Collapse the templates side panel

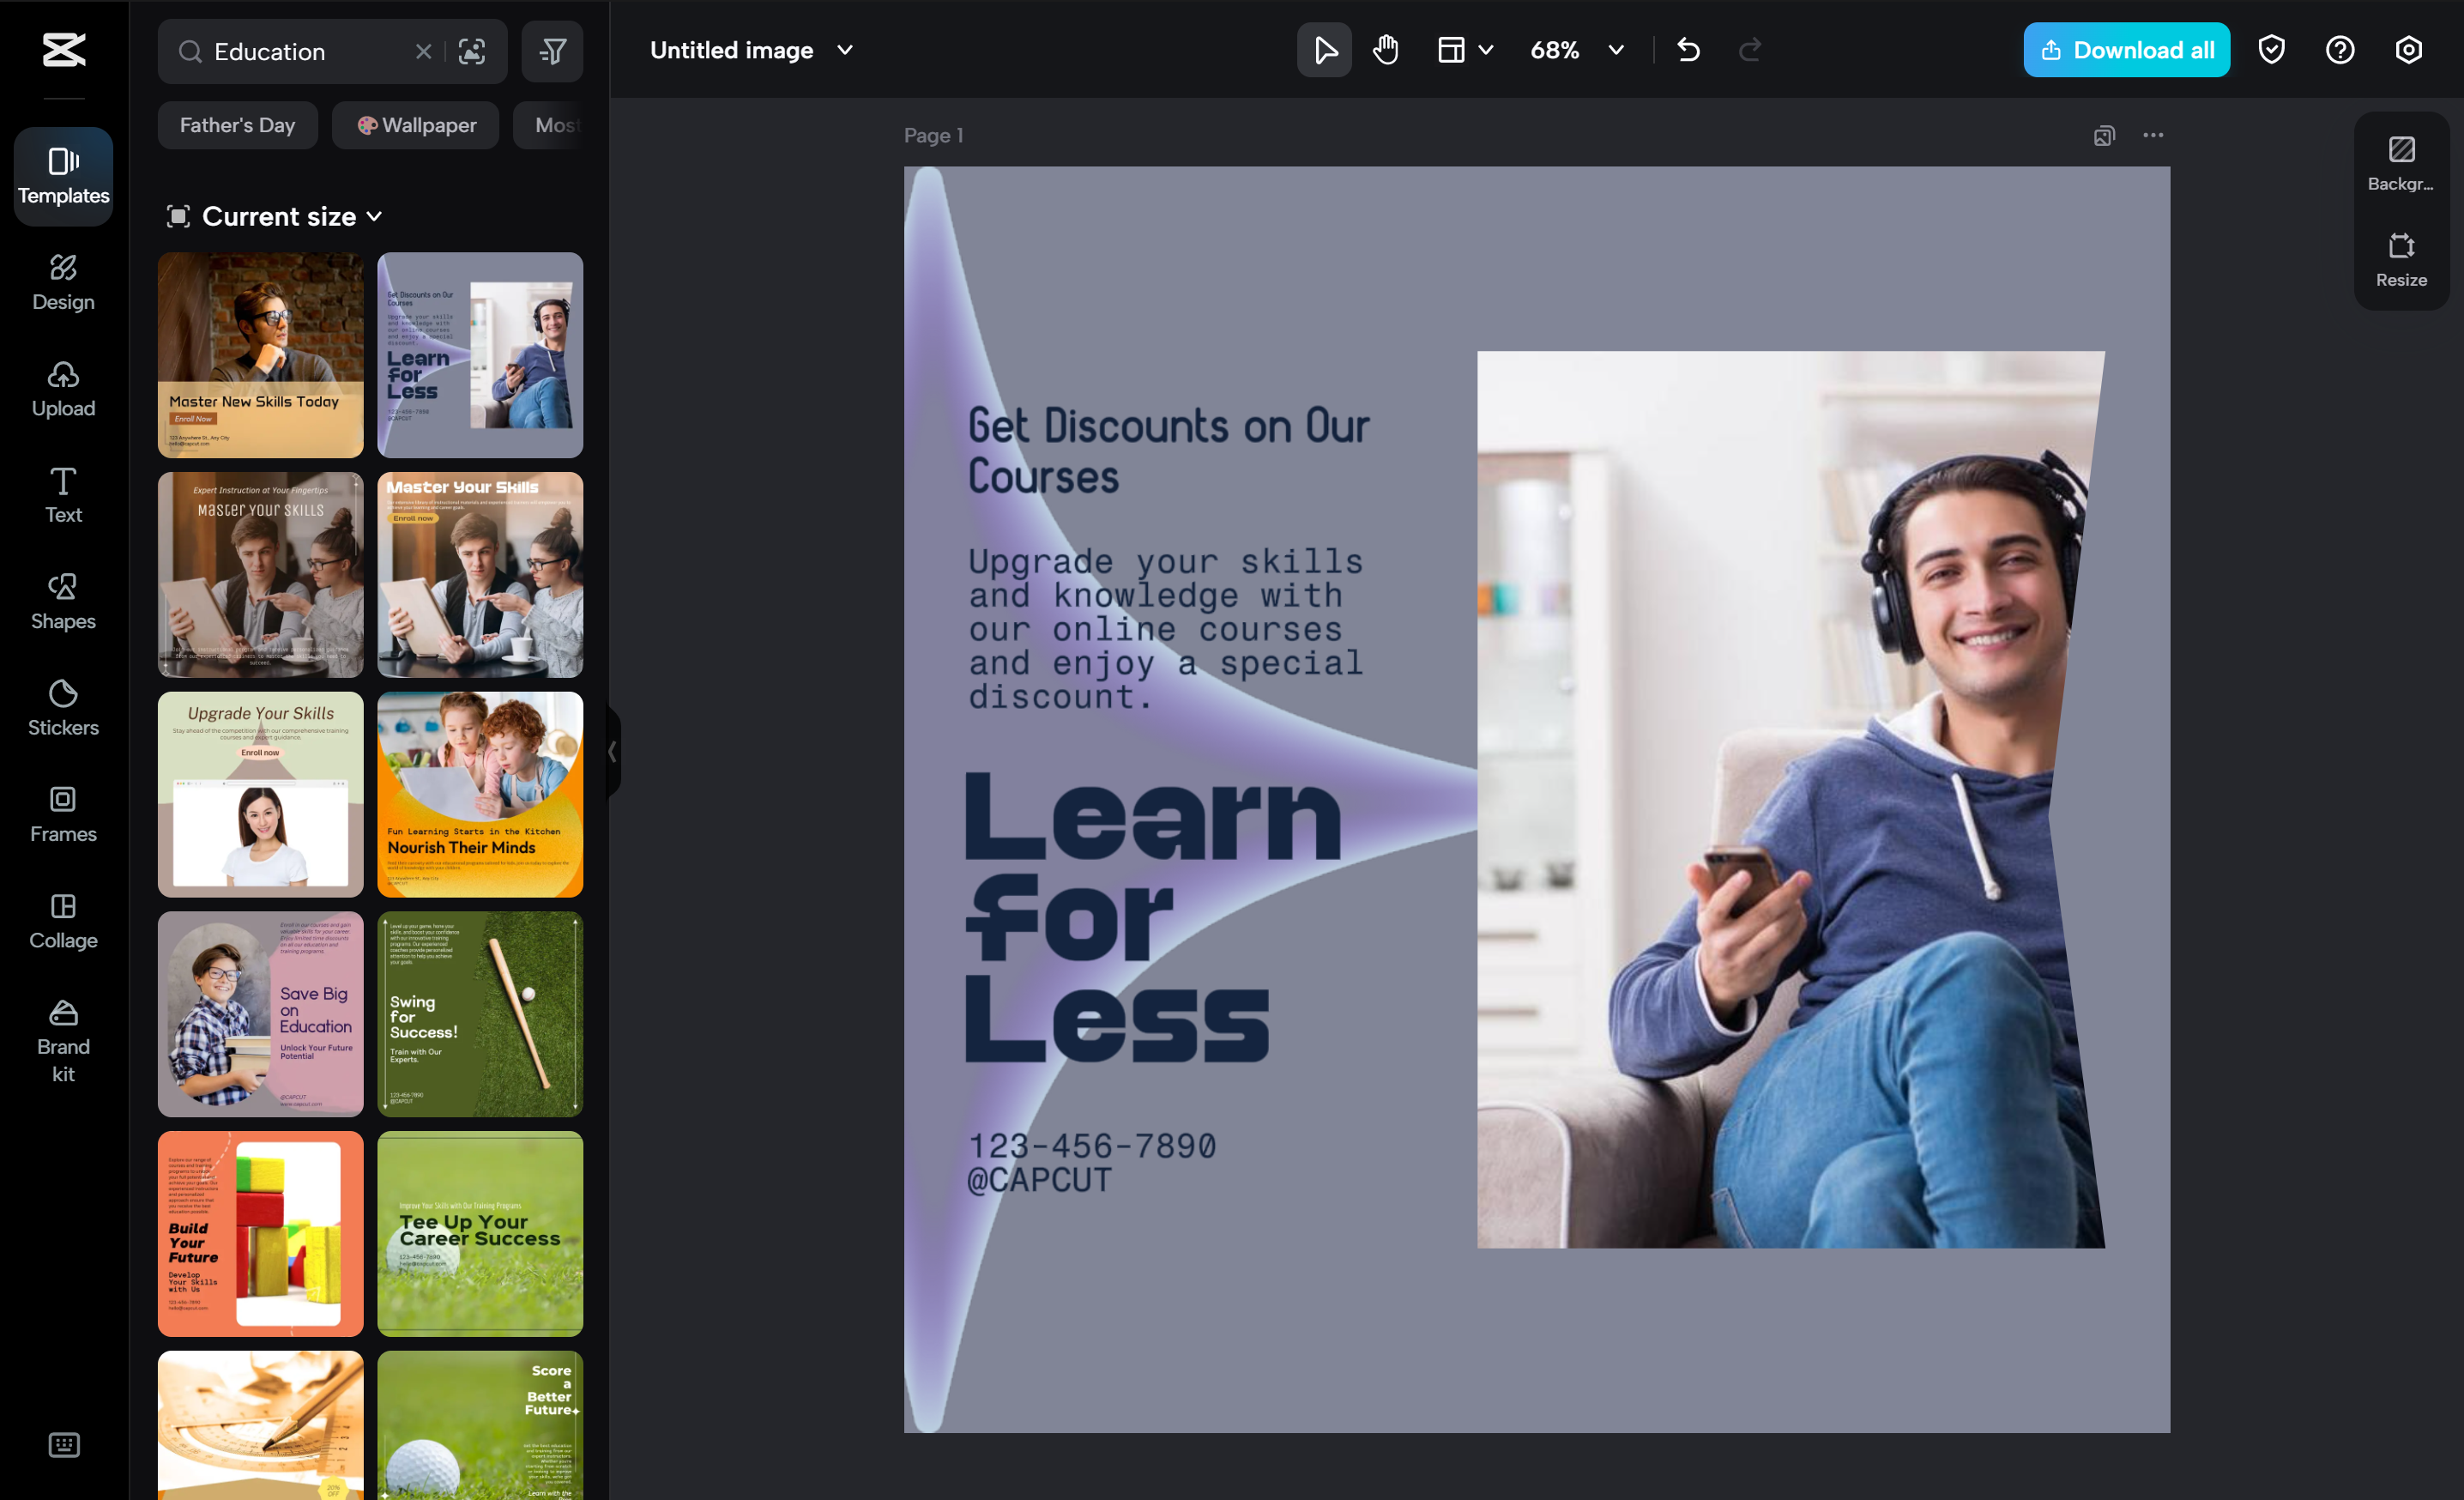pyautogui.click(x=612, y=752)
